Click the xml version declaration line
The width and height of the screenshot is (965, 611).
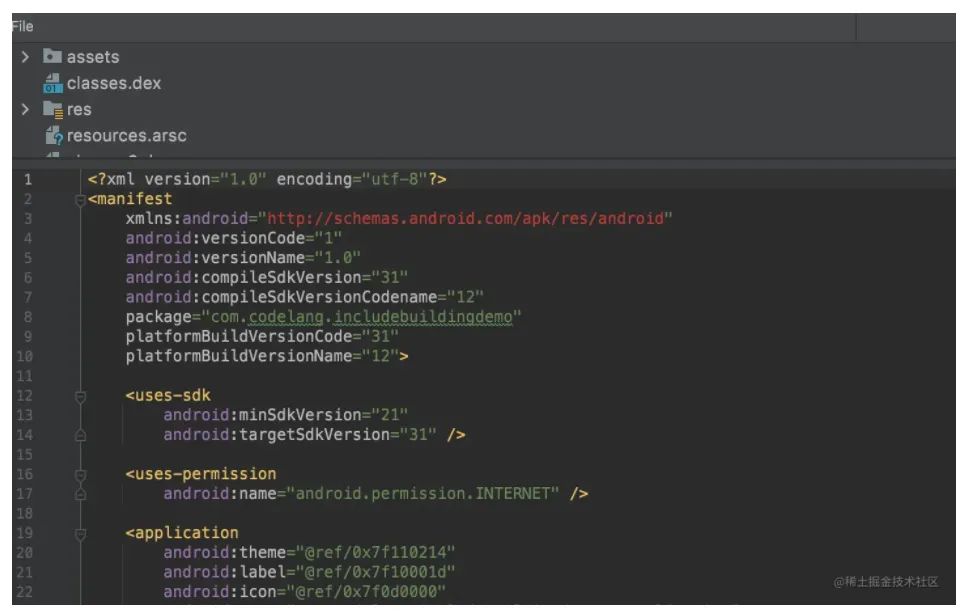(x=267, y=179)
